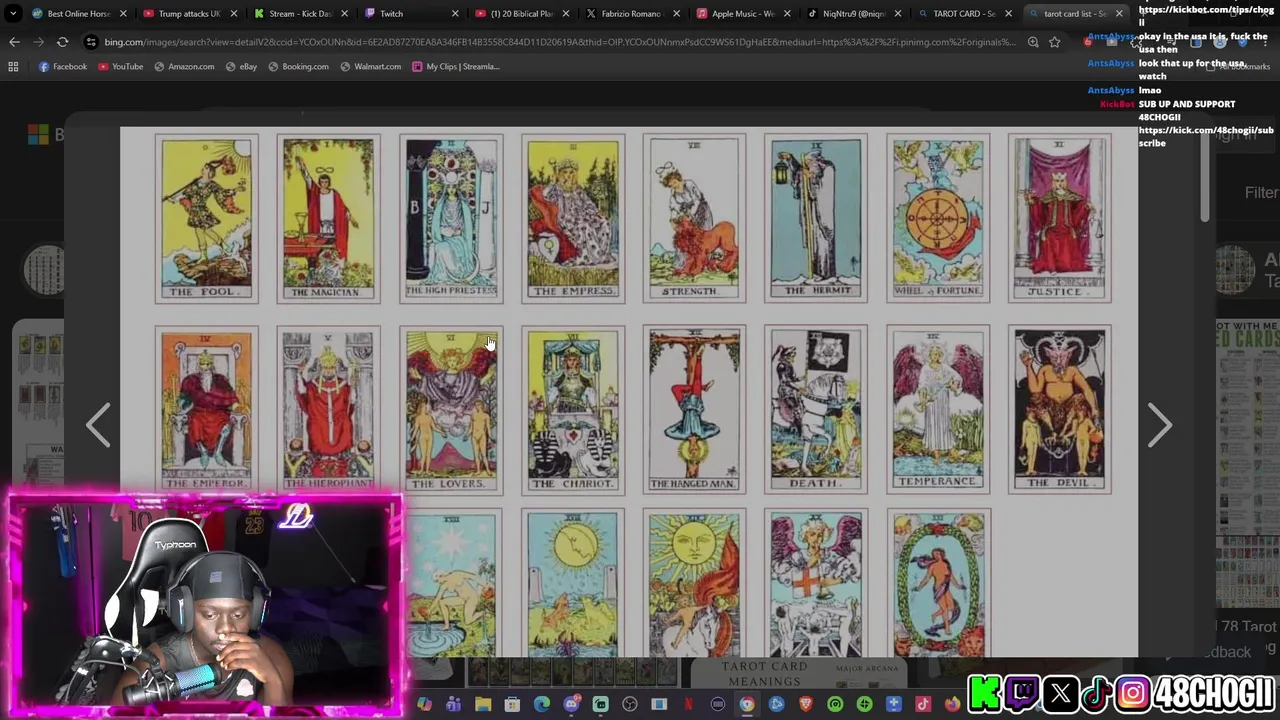Open My Clips Streamlabs bookmark
1280x720 pixels.
click(x=455, y=66)
